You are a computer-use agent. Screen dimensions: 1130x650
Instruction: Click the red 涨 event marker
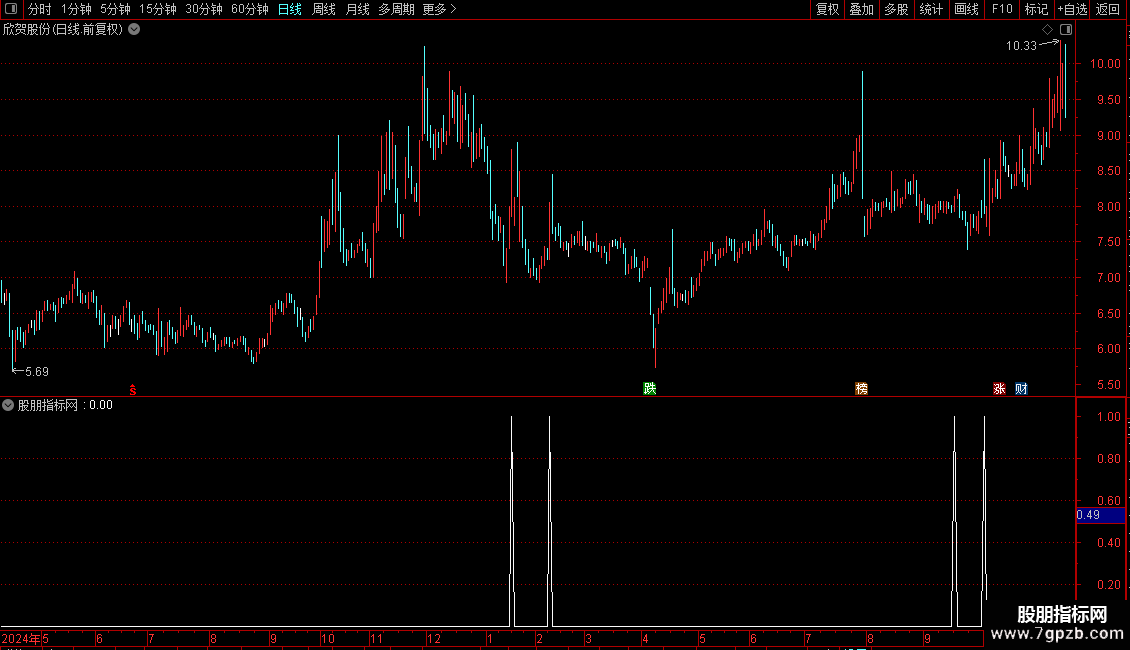(x=999, y=389)
